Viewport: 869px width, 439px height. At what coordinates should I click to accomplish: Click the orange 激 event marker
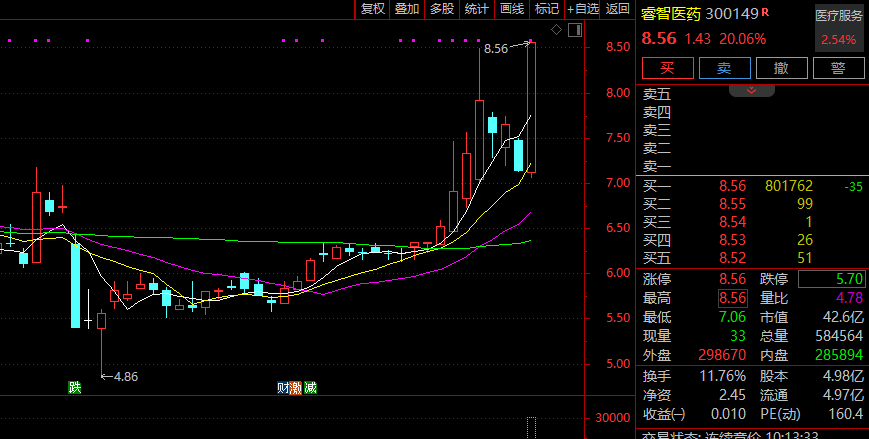[296, 387]
